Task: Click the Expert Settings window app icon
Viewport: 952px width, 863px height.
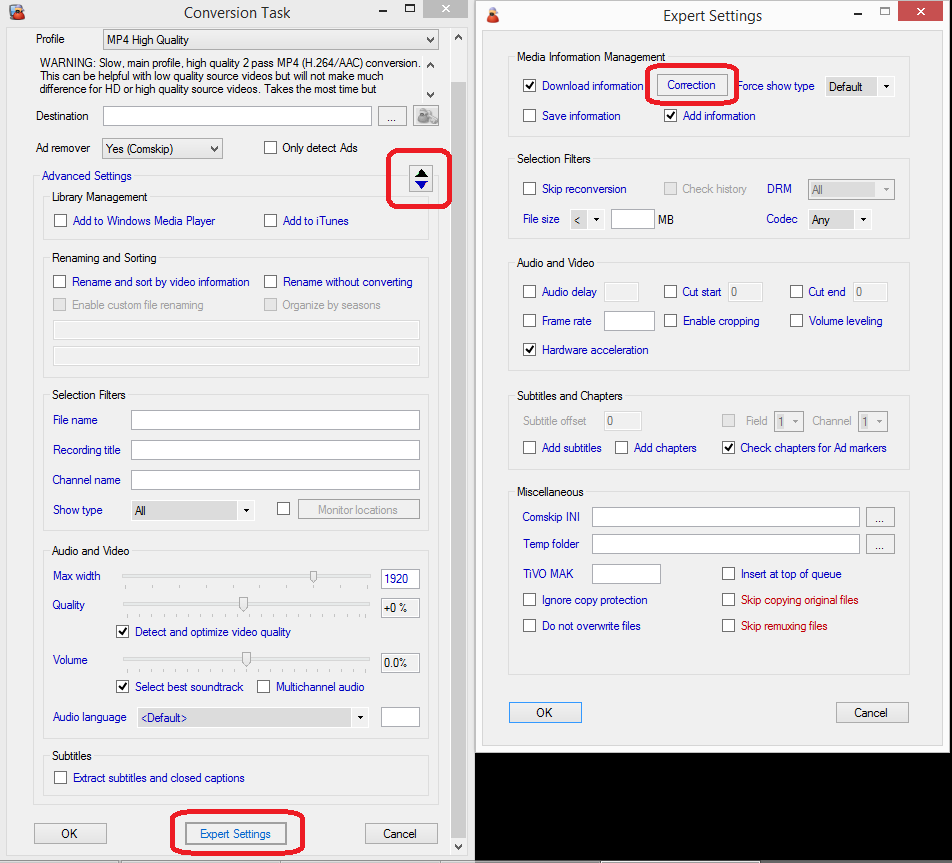Action: [493, 15]
